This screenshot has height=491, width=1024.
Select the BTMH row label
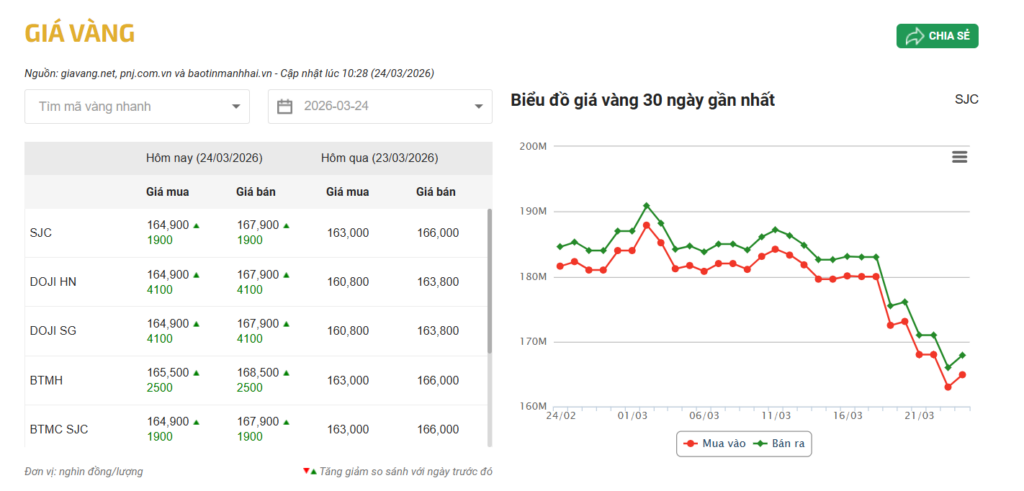point(46,381)
